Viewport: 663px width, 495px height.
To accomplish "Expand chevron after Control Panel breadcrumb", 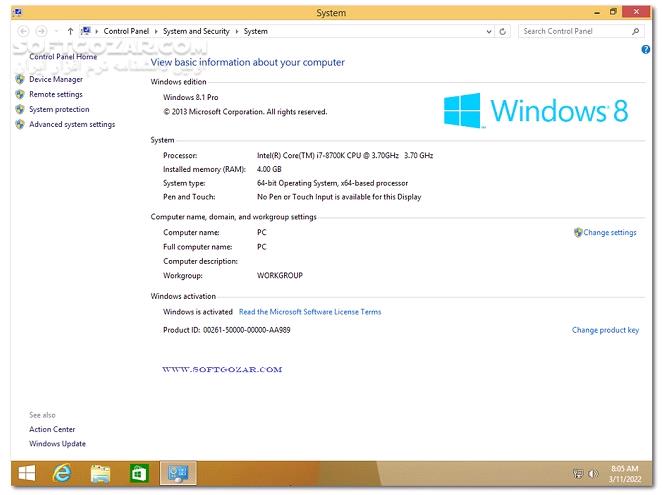I will (x=156, y=31).
